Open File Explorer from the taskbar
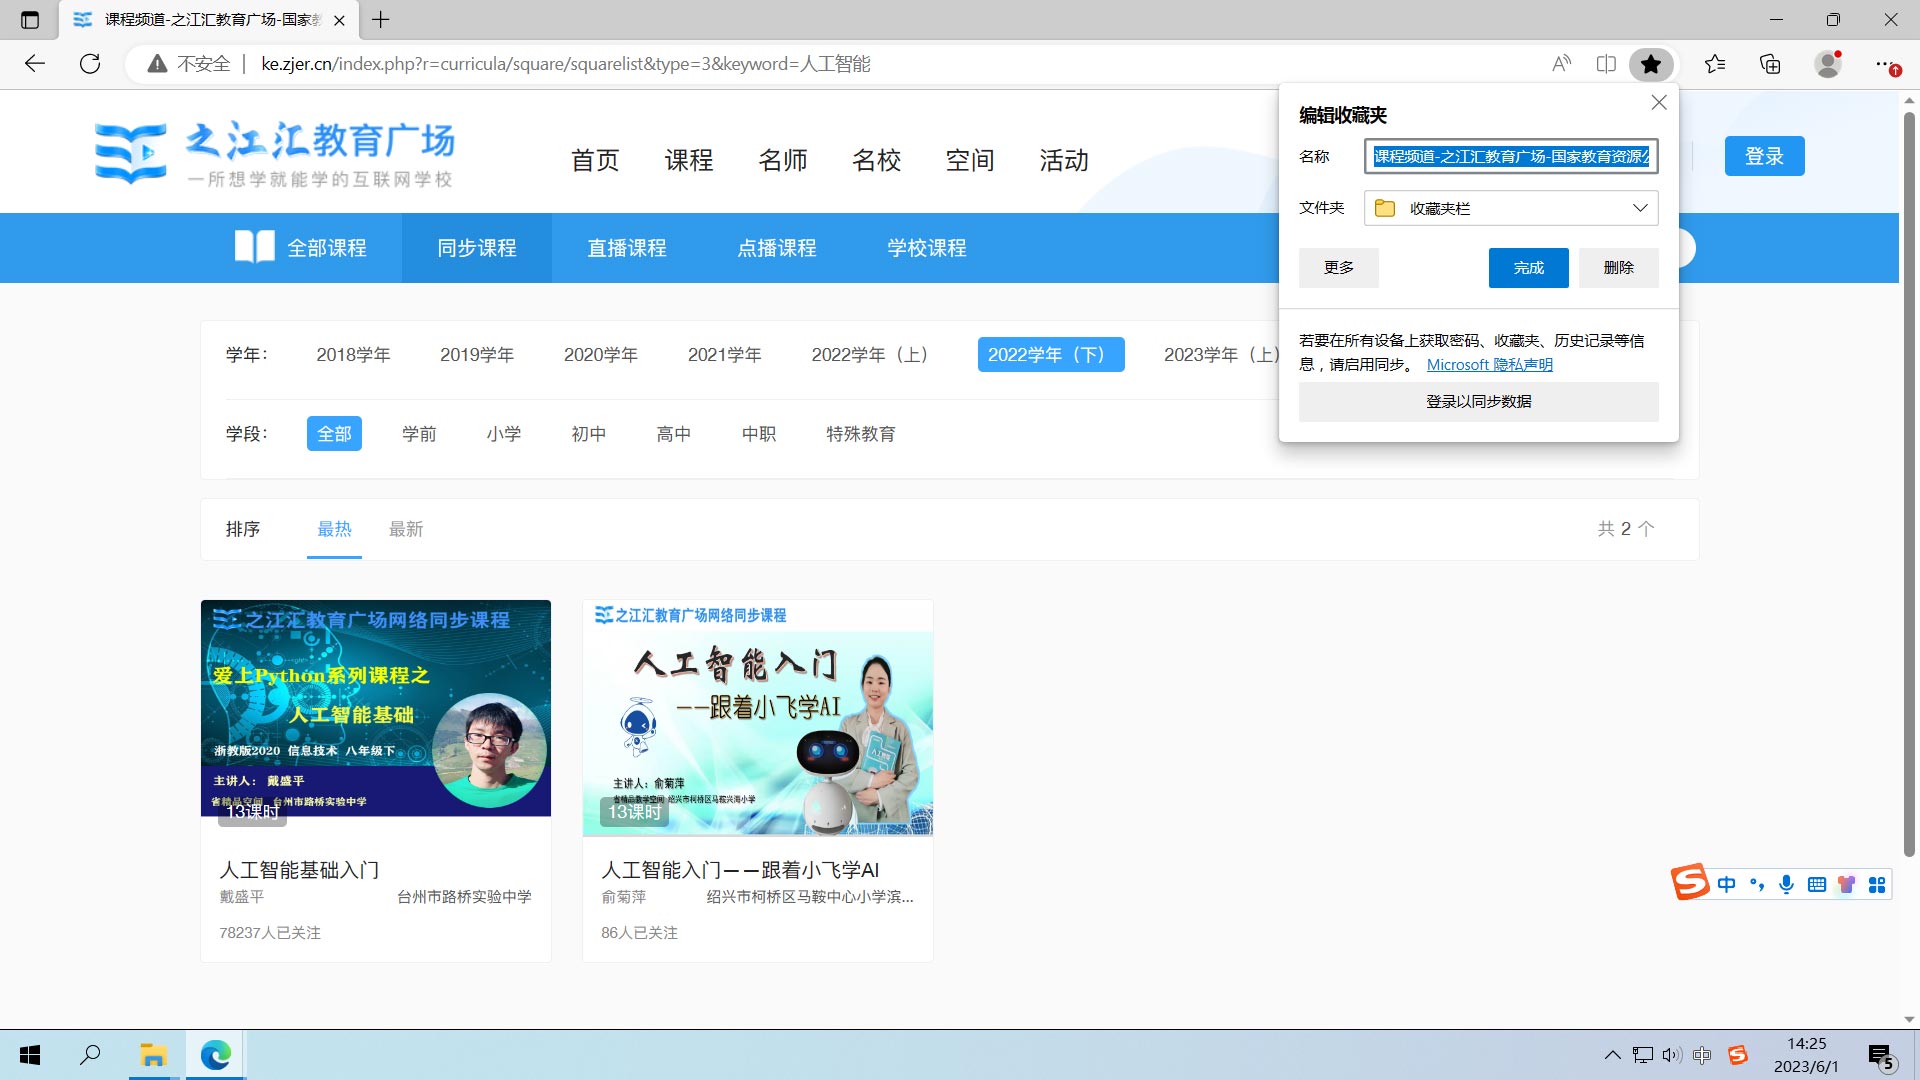 tap(153, 1055)
